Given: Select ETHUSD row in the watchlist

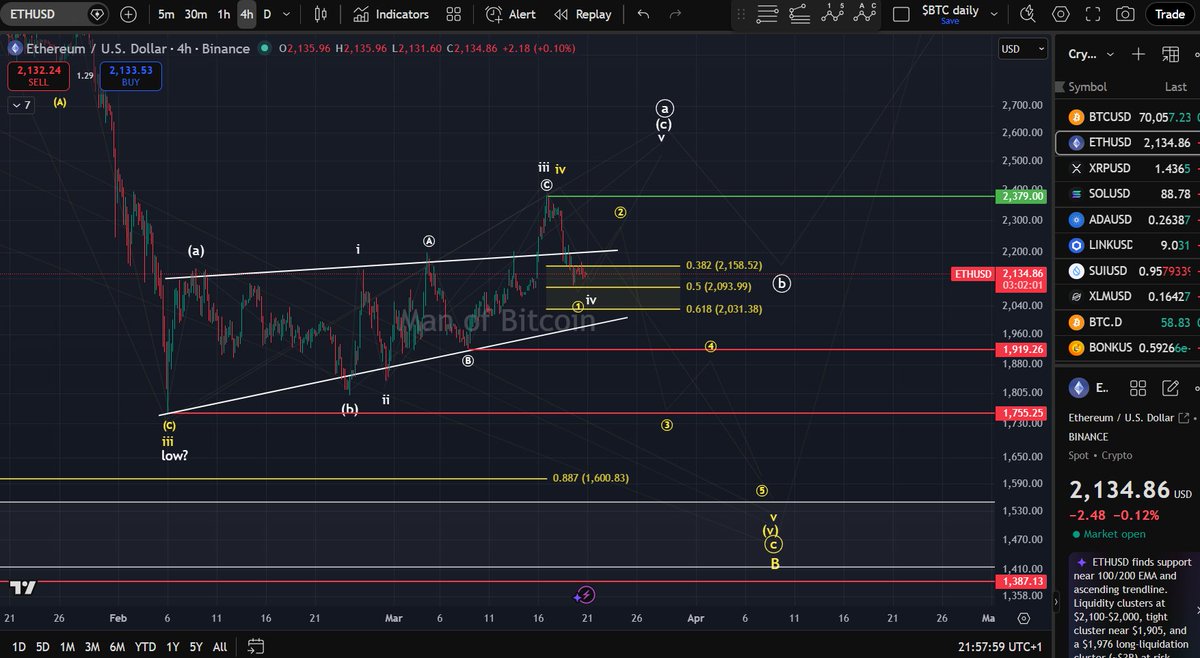Looking at the screenshot, I should pyautogui.click(x=1127, y=142).
